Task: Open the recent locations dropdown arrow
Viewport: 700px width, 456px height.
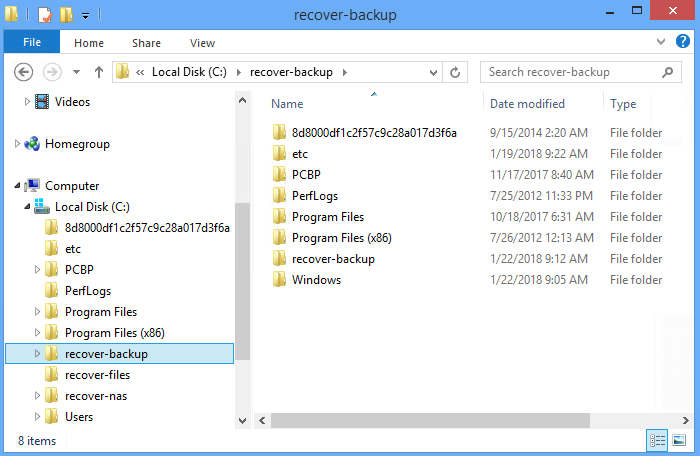Action: click(x=76, y=72)
